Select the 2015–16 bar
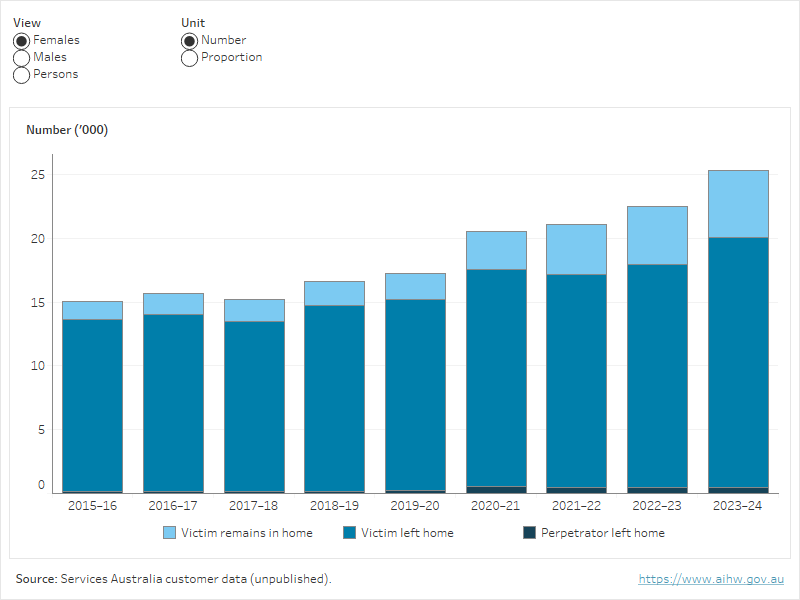Screen dimensions: 800x600 pos(92,400)
